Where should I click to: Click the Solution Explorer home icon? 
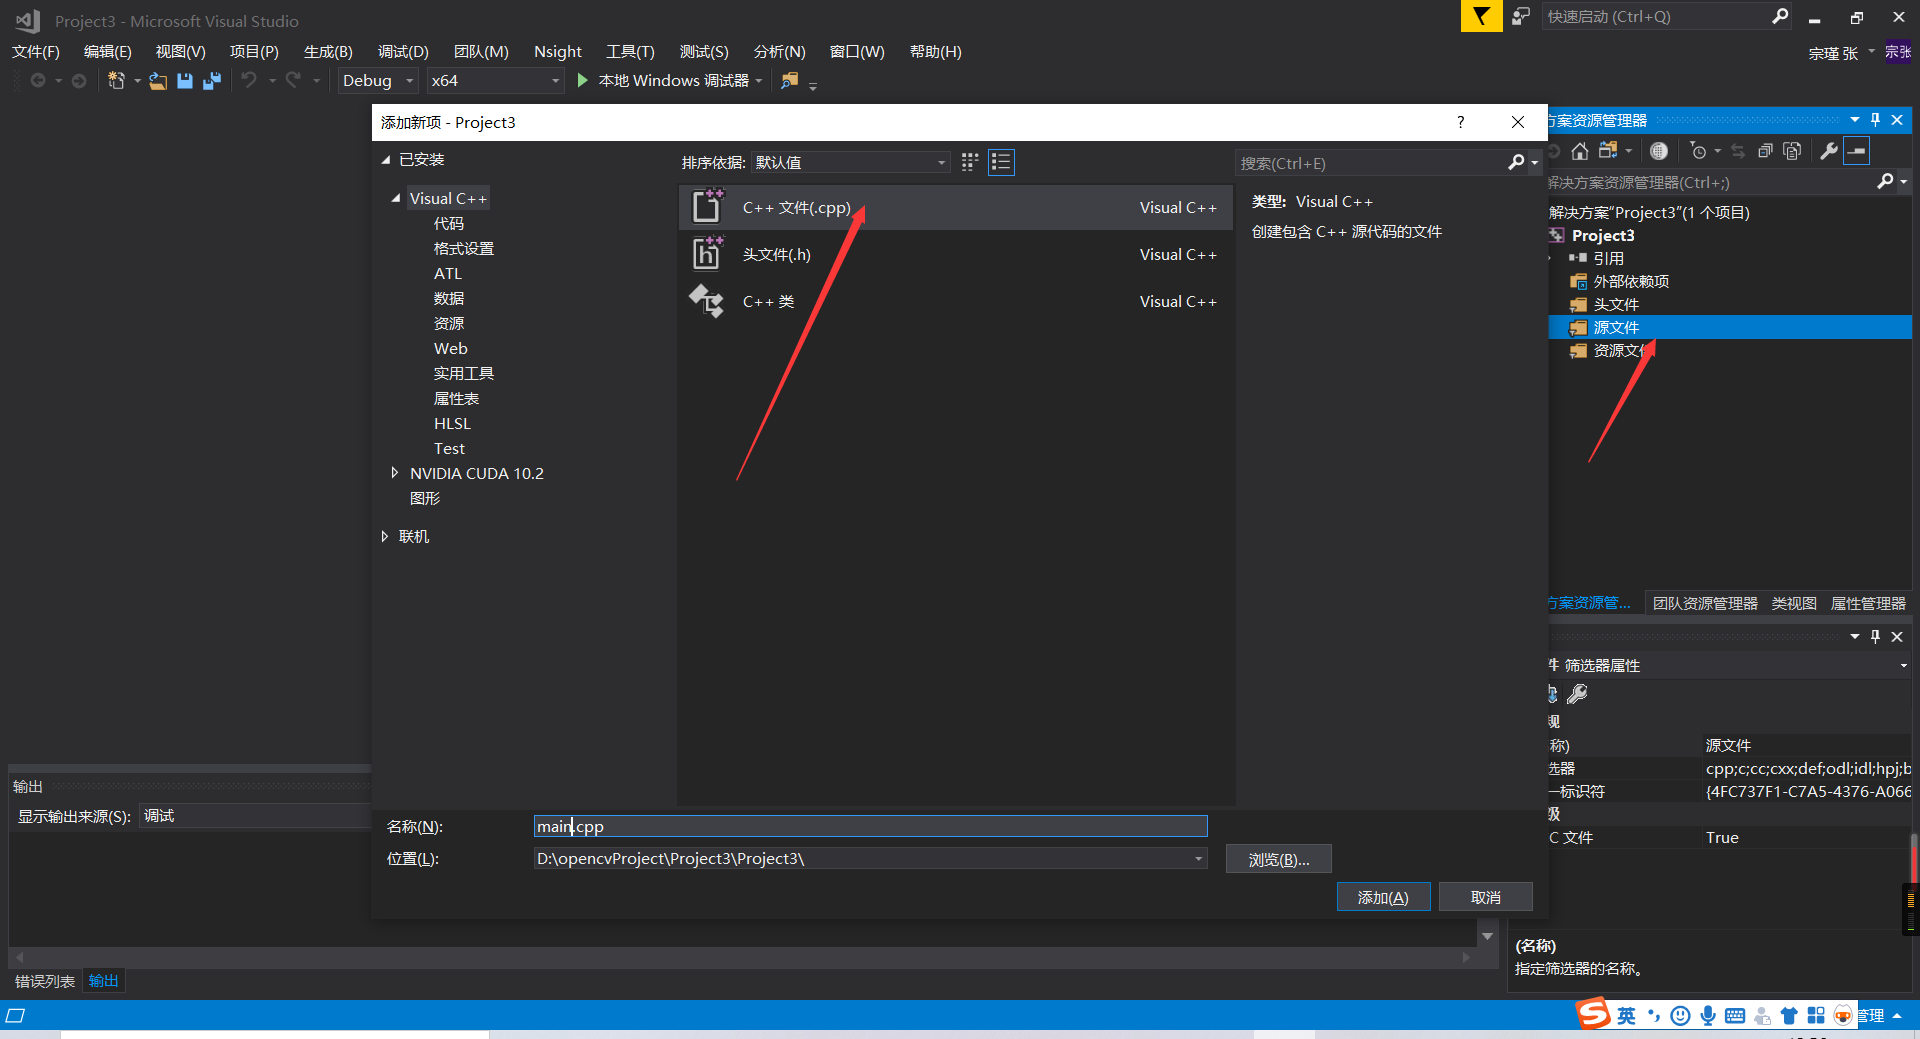click(1580, 151)
